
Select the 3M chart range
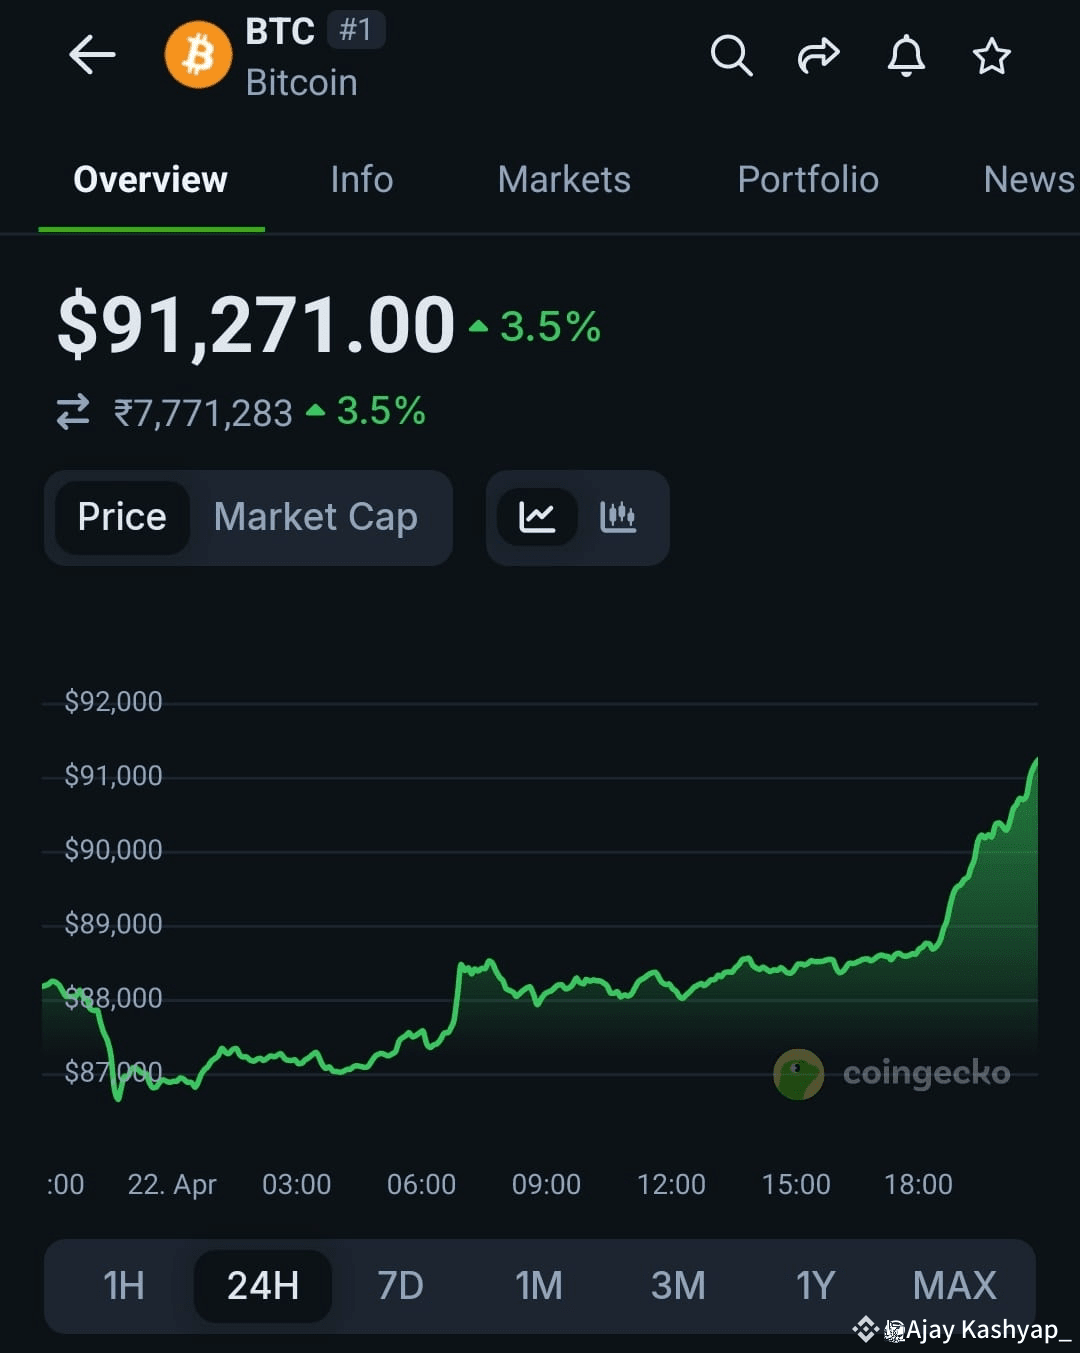pyautogui.click(x=678, y=1286)
